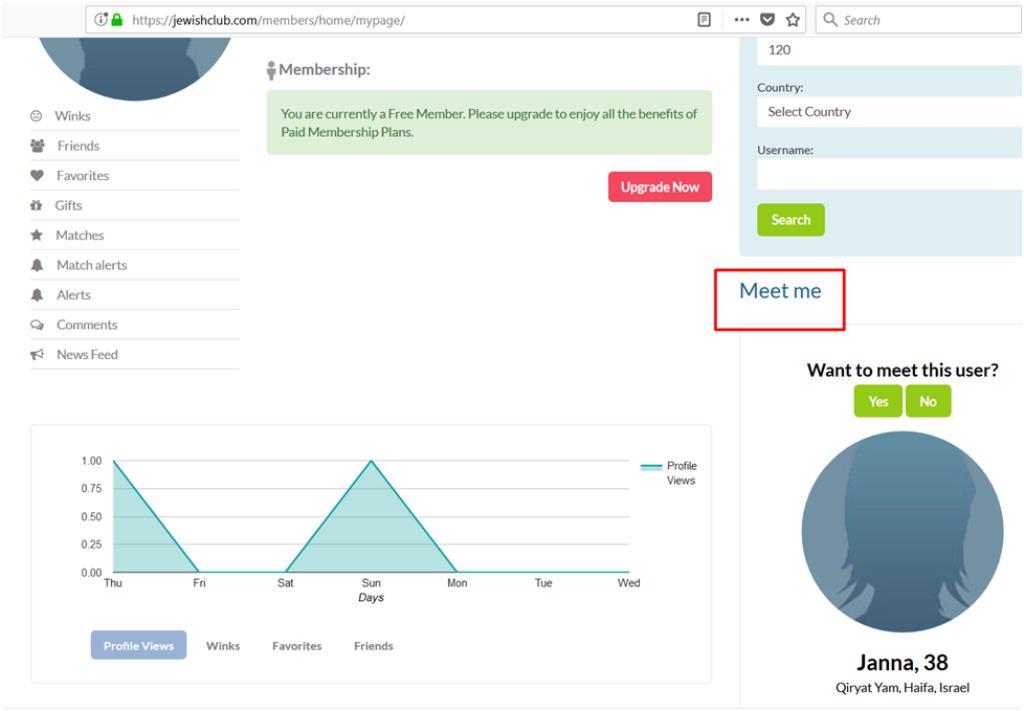Select the Profile Views chart tab
Viewport: 1024px width, 711px height.
click(x=138, y=645)
